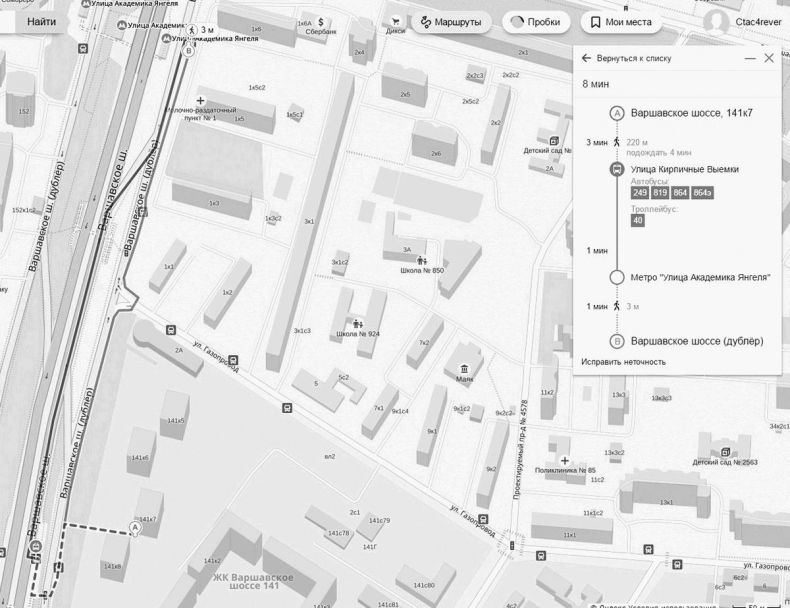The width and height of the screenshot is (790, 608).
Task: Click the Школа № 924 map icon
Action: (x=357, y=322)
